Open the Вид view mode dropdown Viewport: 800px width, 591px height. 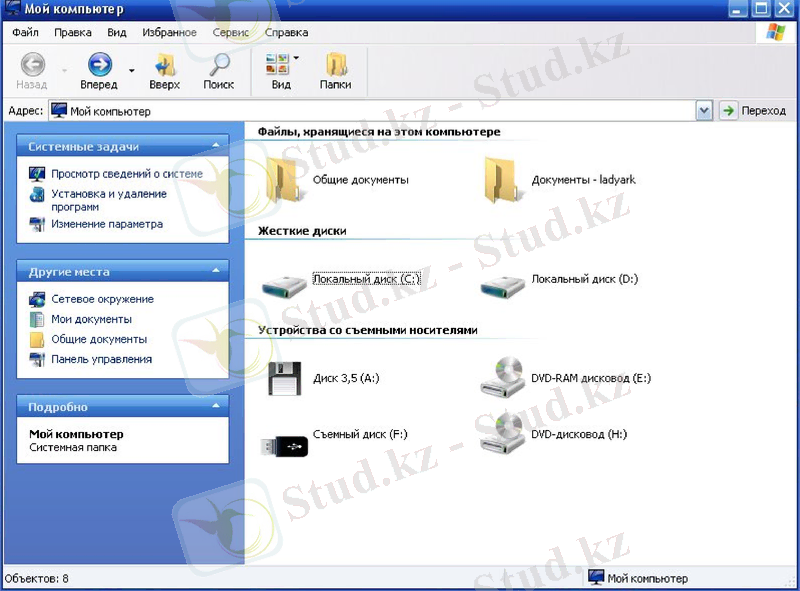click(x=296, y=58)
